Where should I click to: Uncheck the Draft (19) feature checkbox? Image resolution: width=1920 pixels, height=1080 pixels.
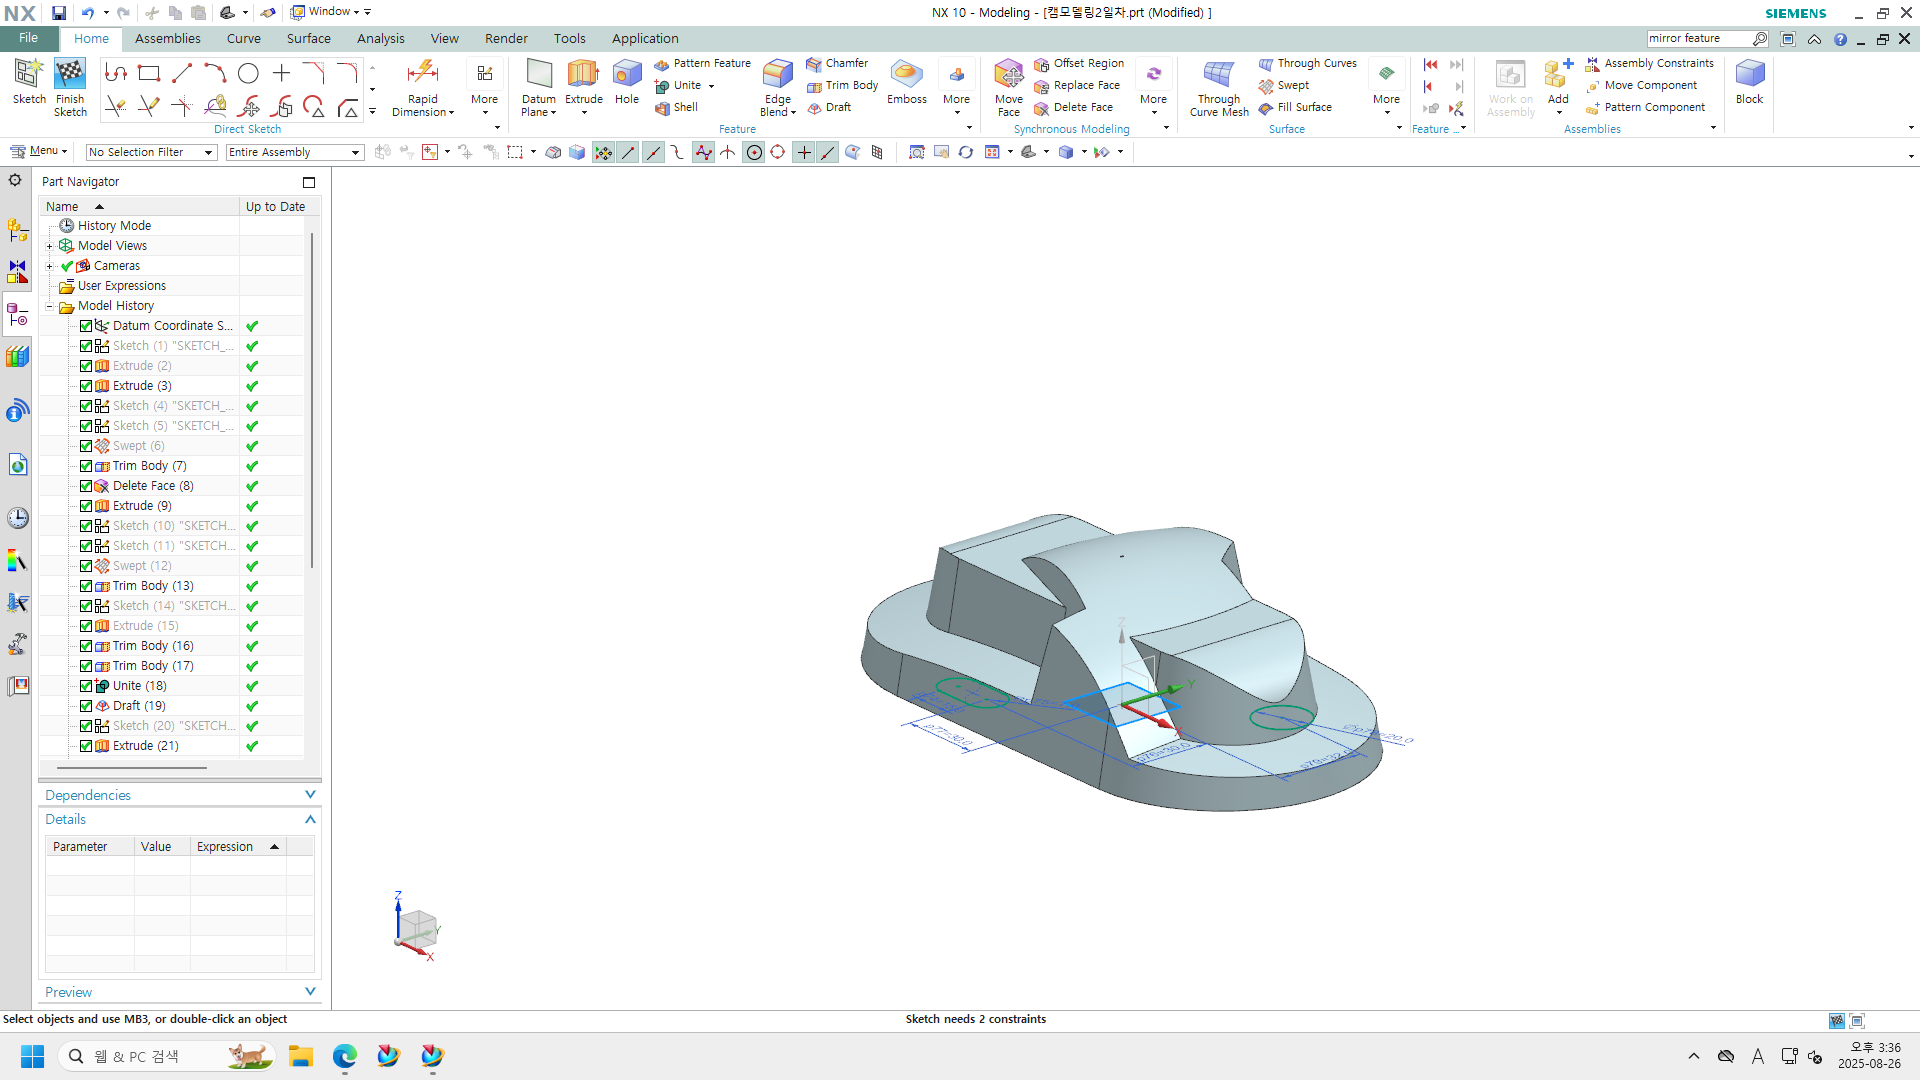coord(86,706)
